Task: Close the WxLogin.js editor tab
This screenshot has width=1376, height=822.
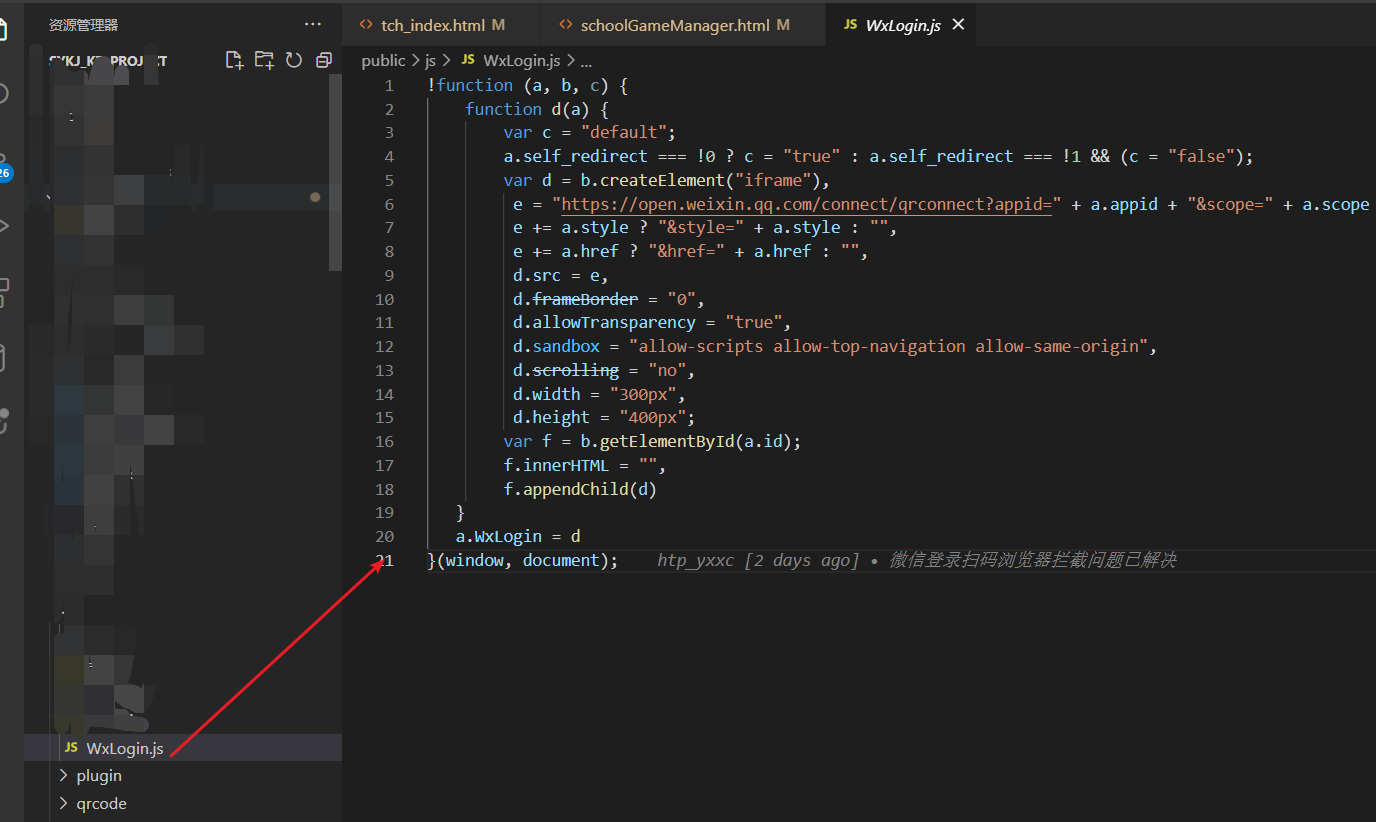Action: pos(958,25)
